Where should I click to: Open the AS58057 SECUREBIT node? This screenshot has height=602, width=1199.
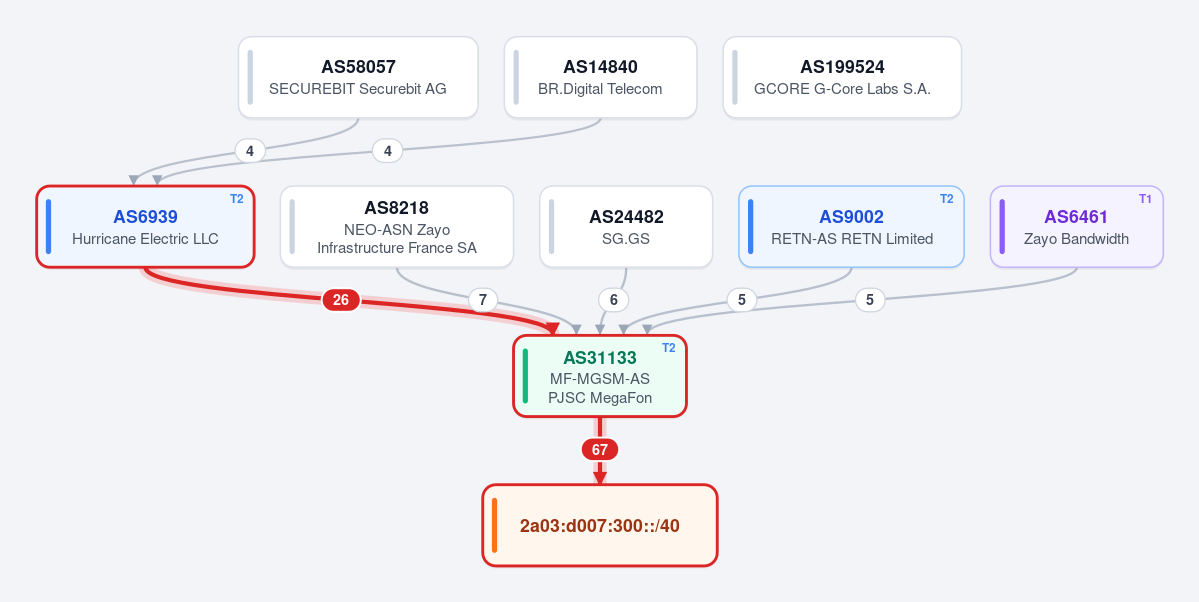(x=358, y=77)
